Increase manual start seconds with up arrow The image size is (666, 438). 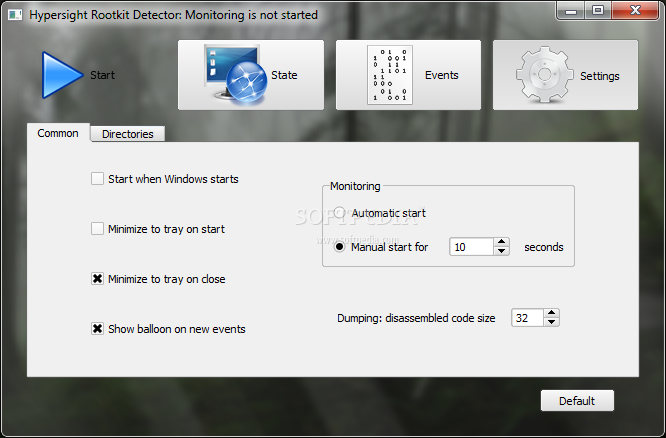click(502, 242)
